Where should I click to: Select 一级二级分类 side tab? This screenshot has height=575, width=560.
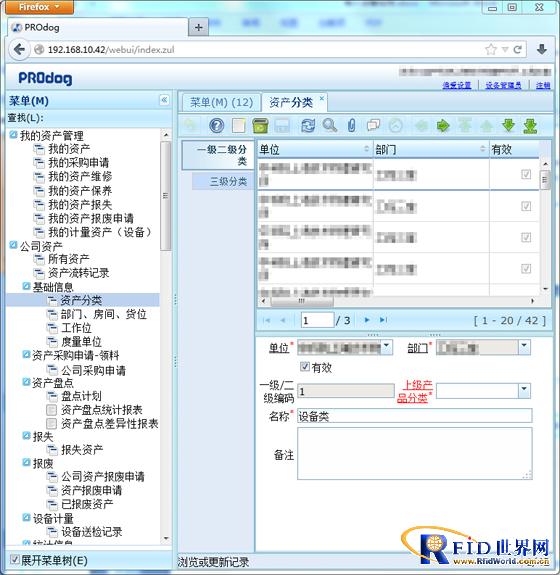218,155
